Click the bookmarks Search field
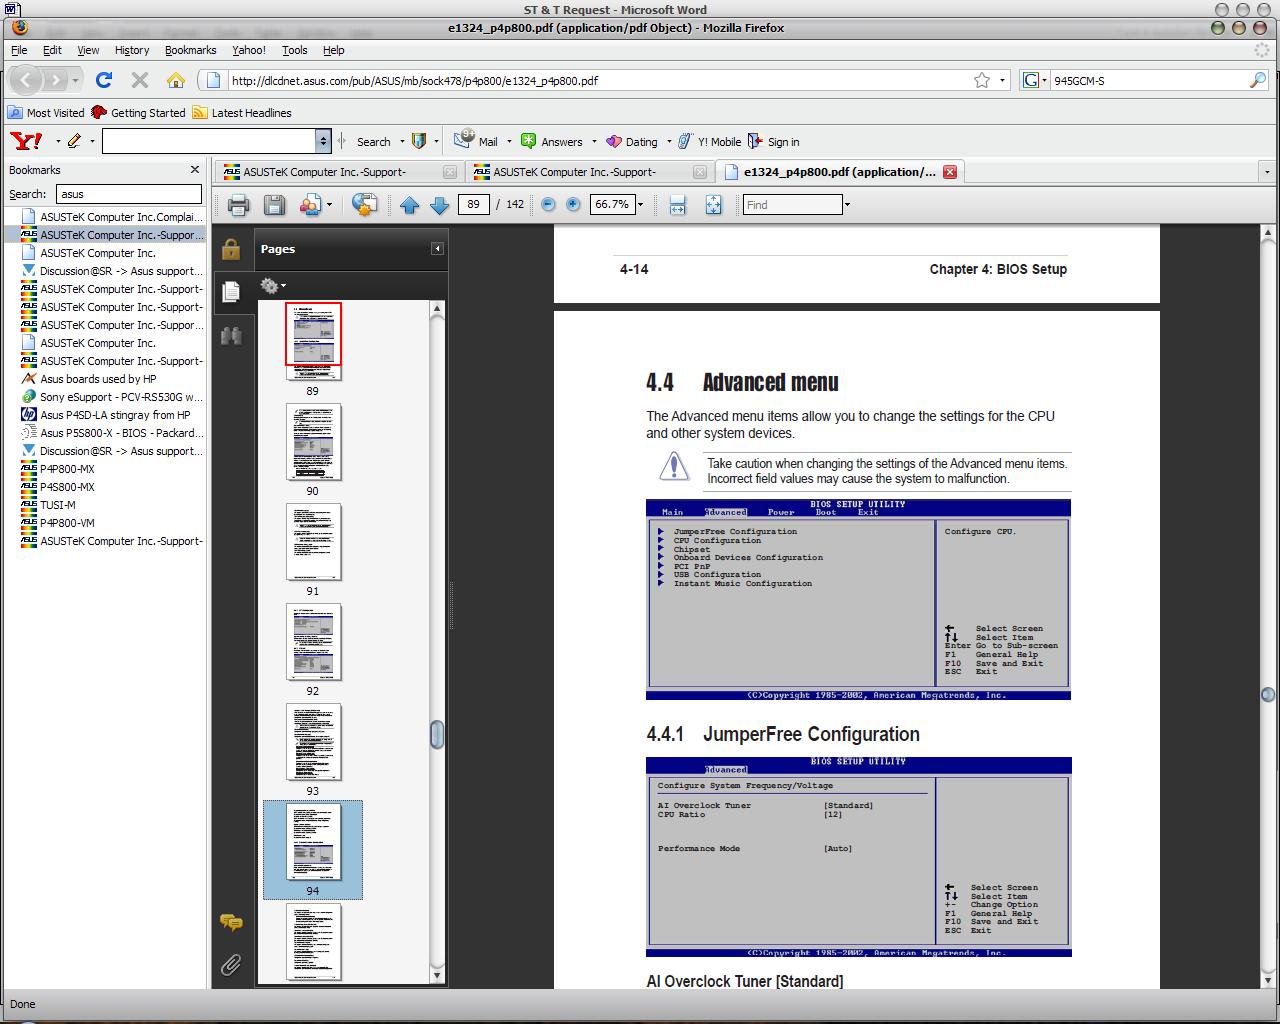Image resolution: width=1280 pixels, height=1024 pixels. (129, 194)
